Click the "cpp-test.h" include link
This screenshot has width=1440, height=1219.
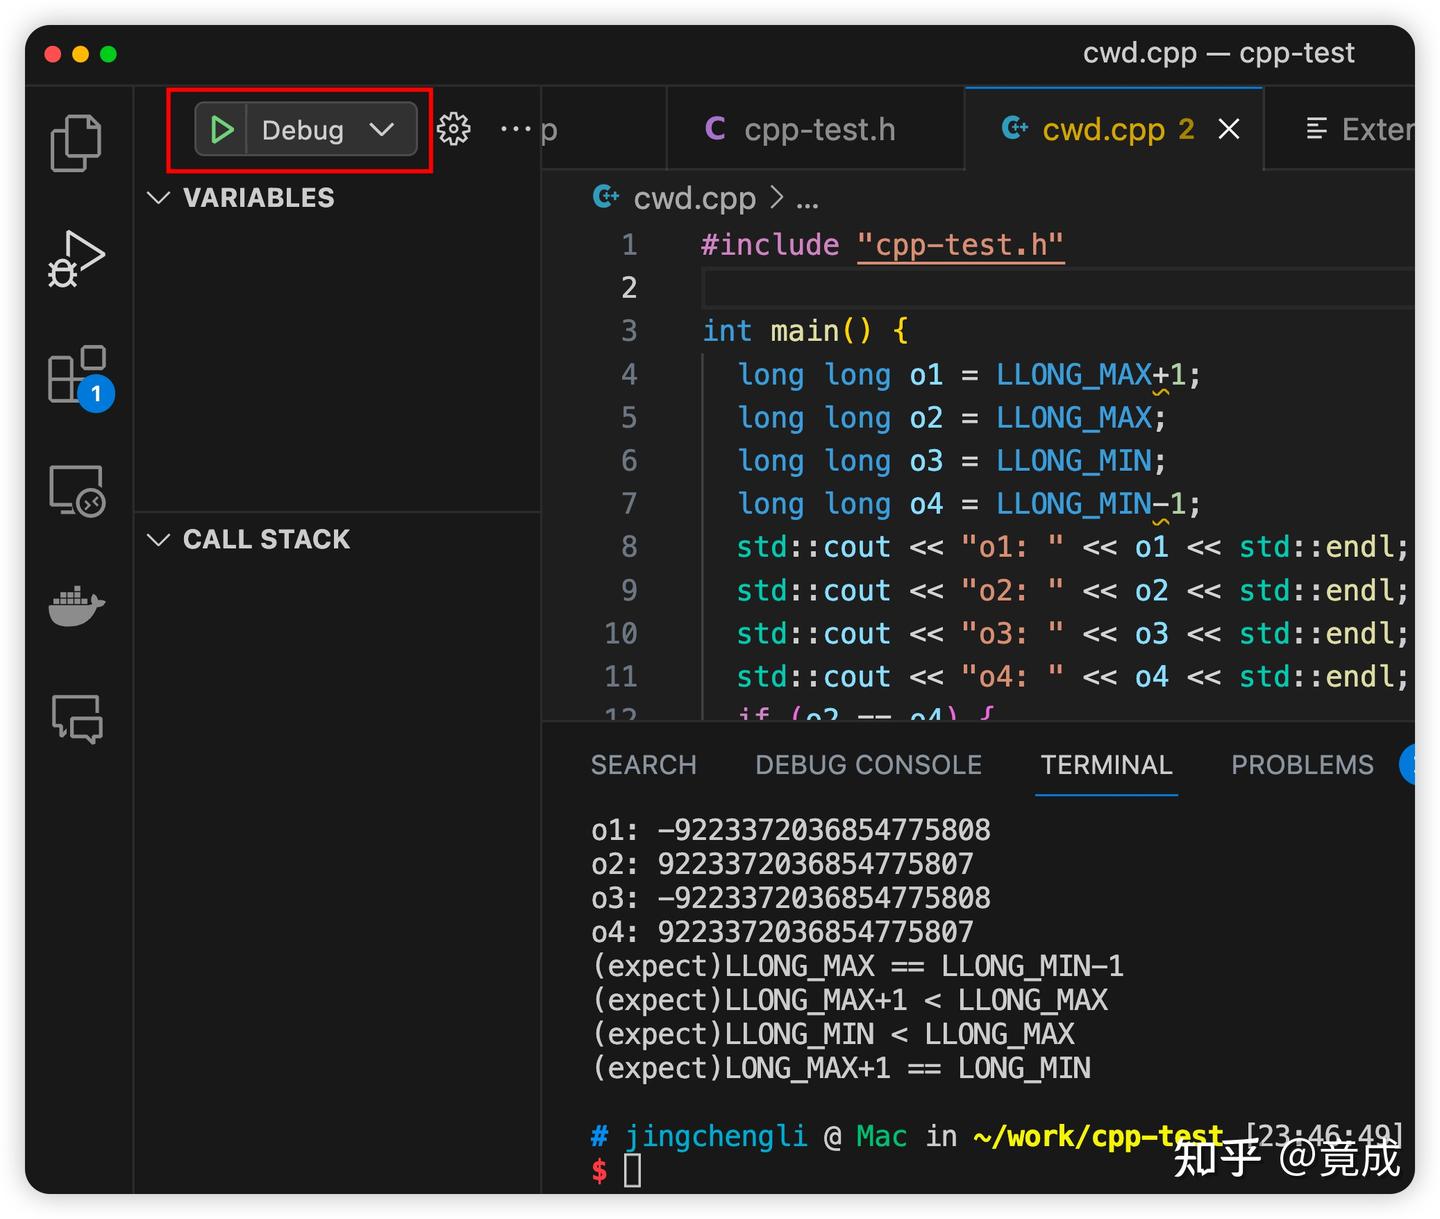(x=960, y=245)
